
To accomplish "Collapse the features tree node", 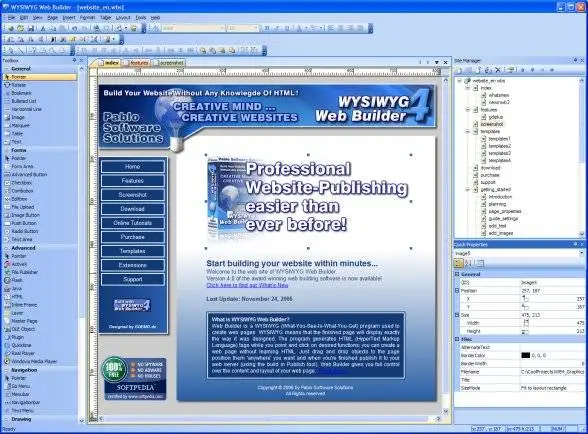I will click(468, 110).
